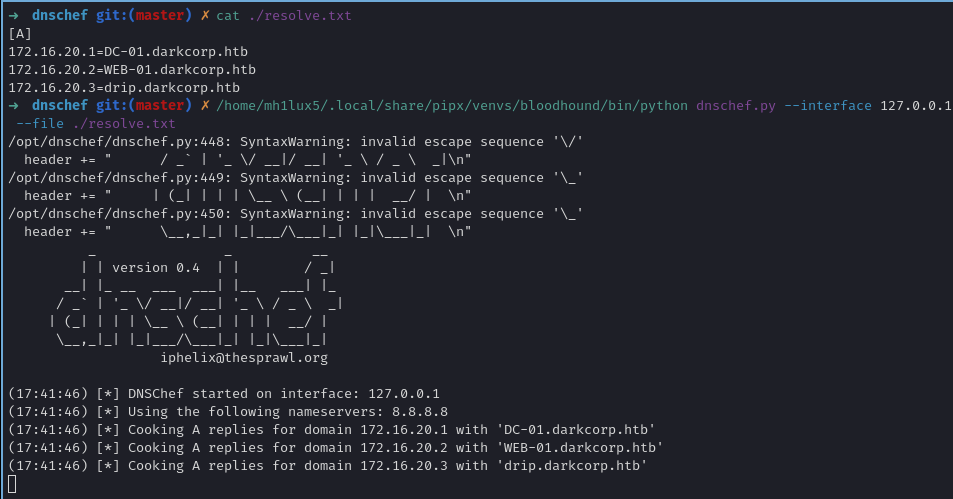Click the dnschef.py:450 SyntaxWarning line
953x499 pixels.
click(295, 214)
